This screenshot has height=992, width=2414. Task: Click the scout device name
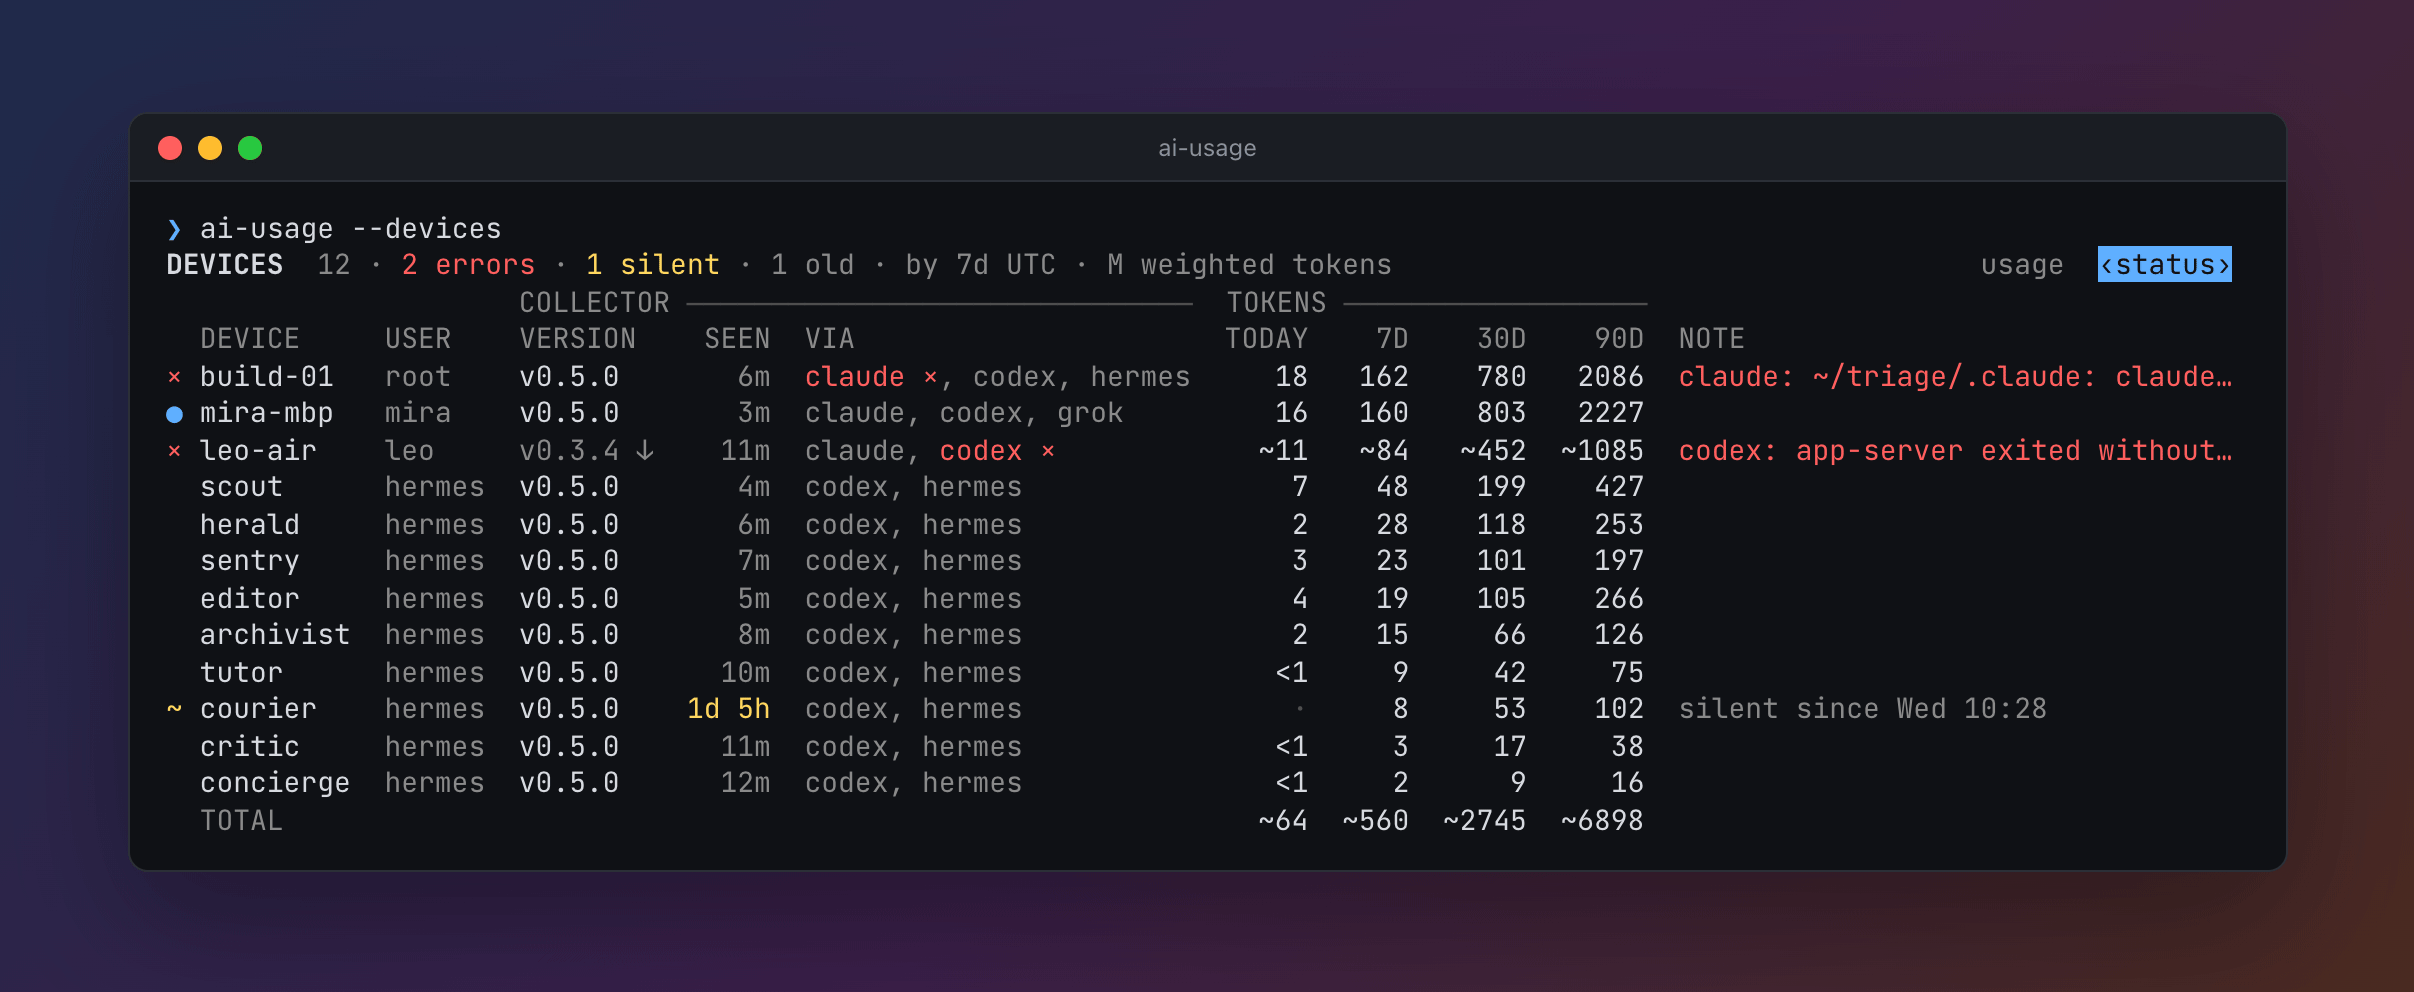pyautogui.click(x=242, y=488)
